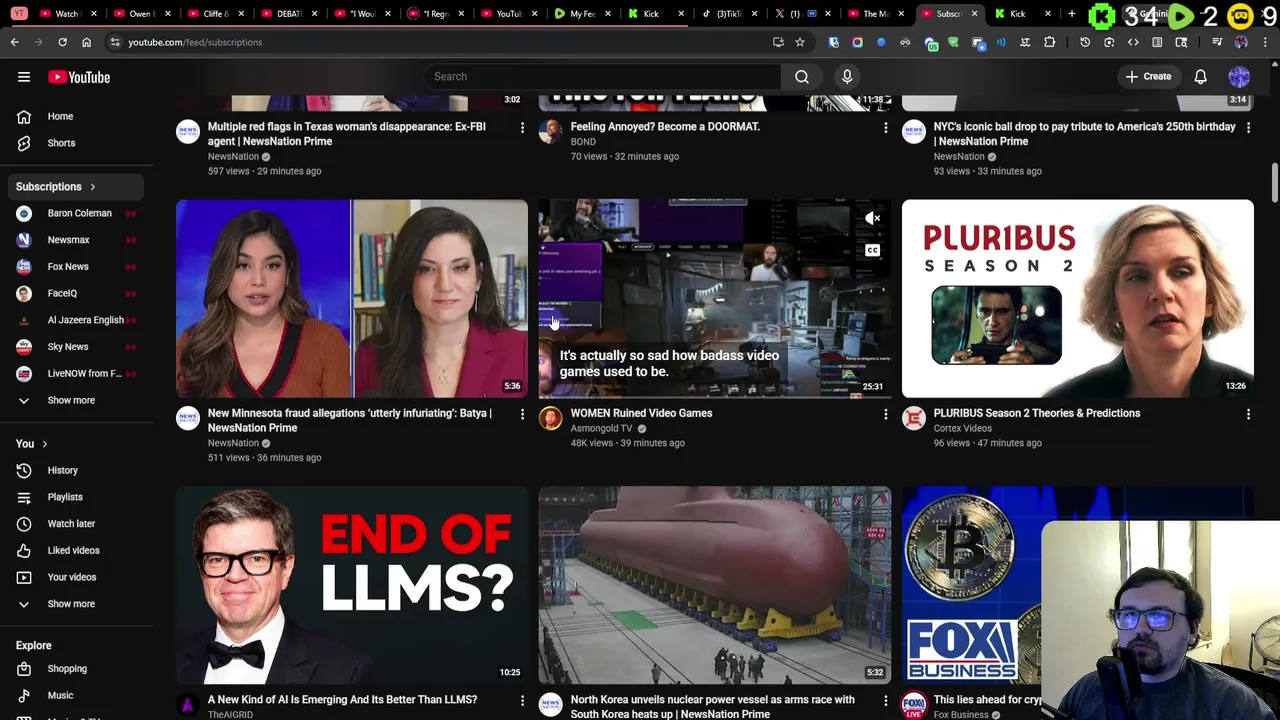Open a new browser tab
Viewport: 1280px width, 720px height.
[1072, 14]
